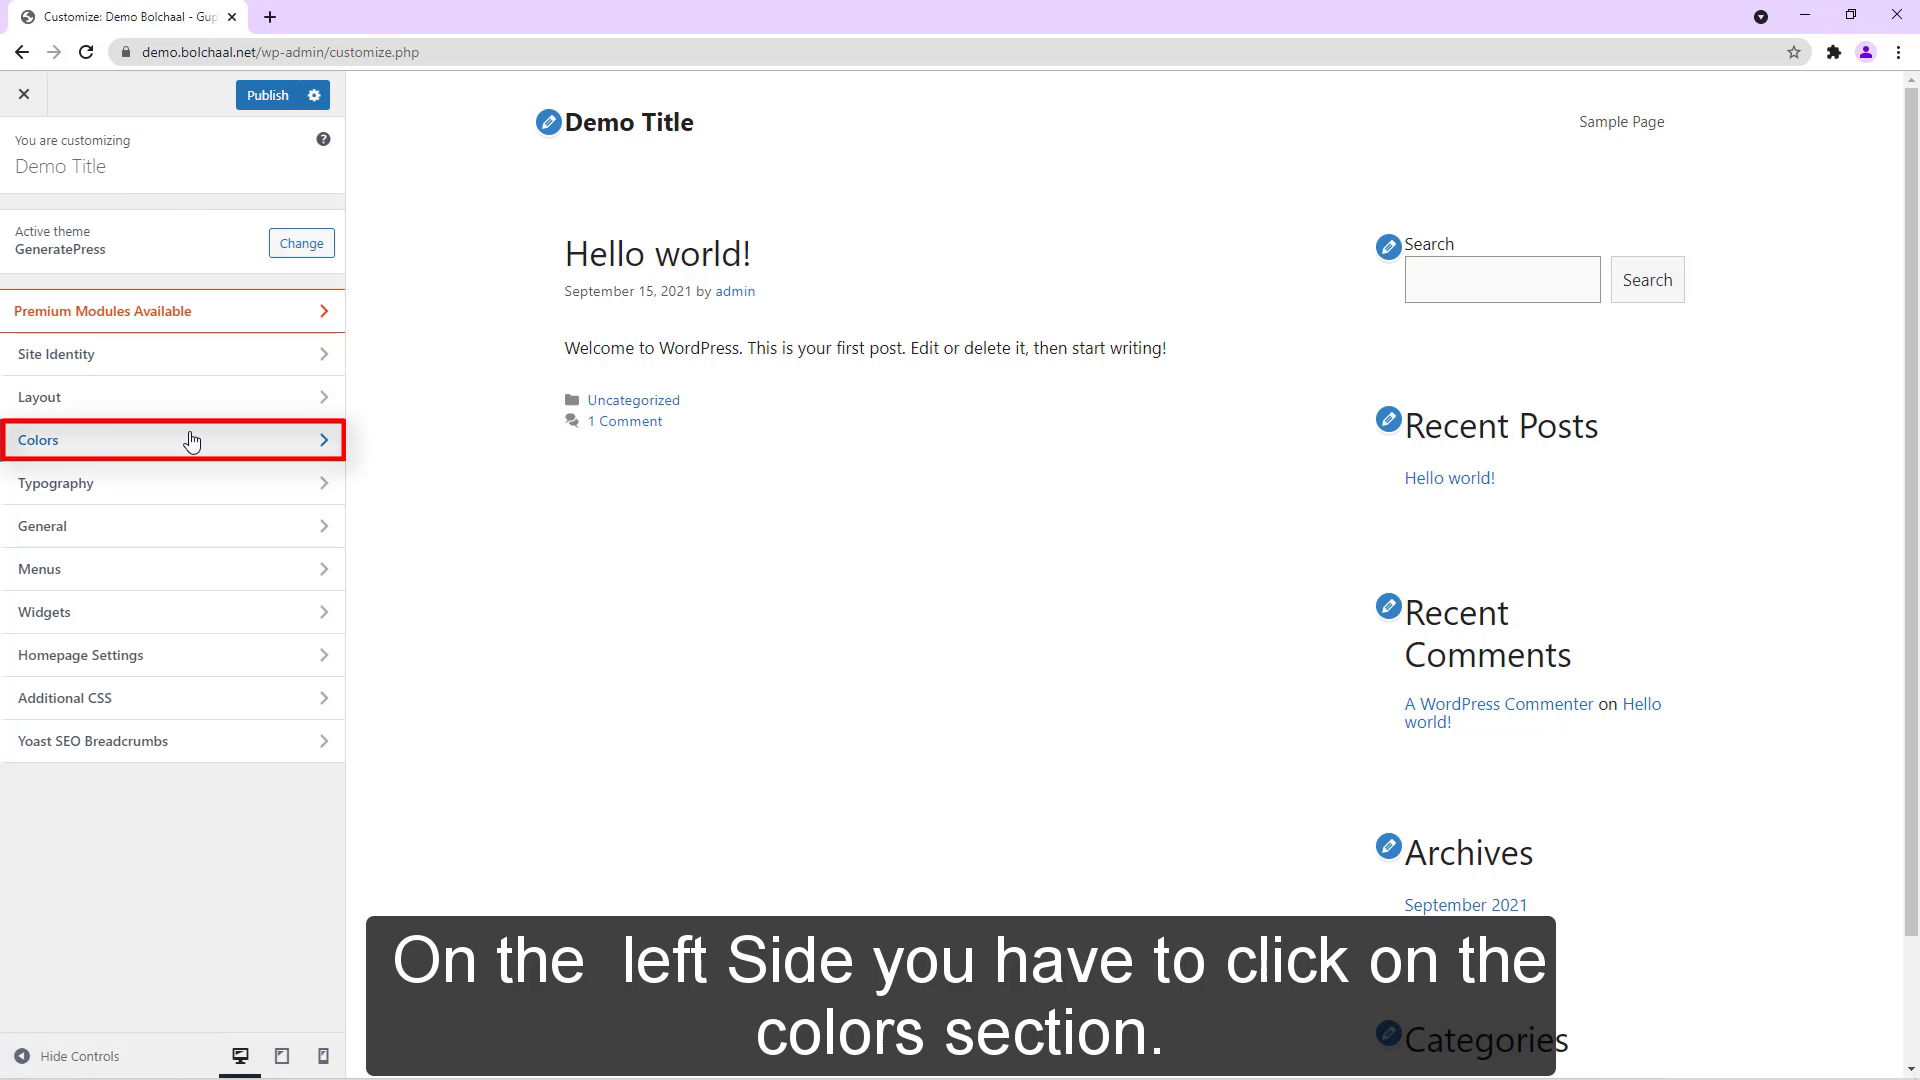Click the browser address bar
The image size is (1920, 1080).
pyautogui.click(x=960, y=52)
